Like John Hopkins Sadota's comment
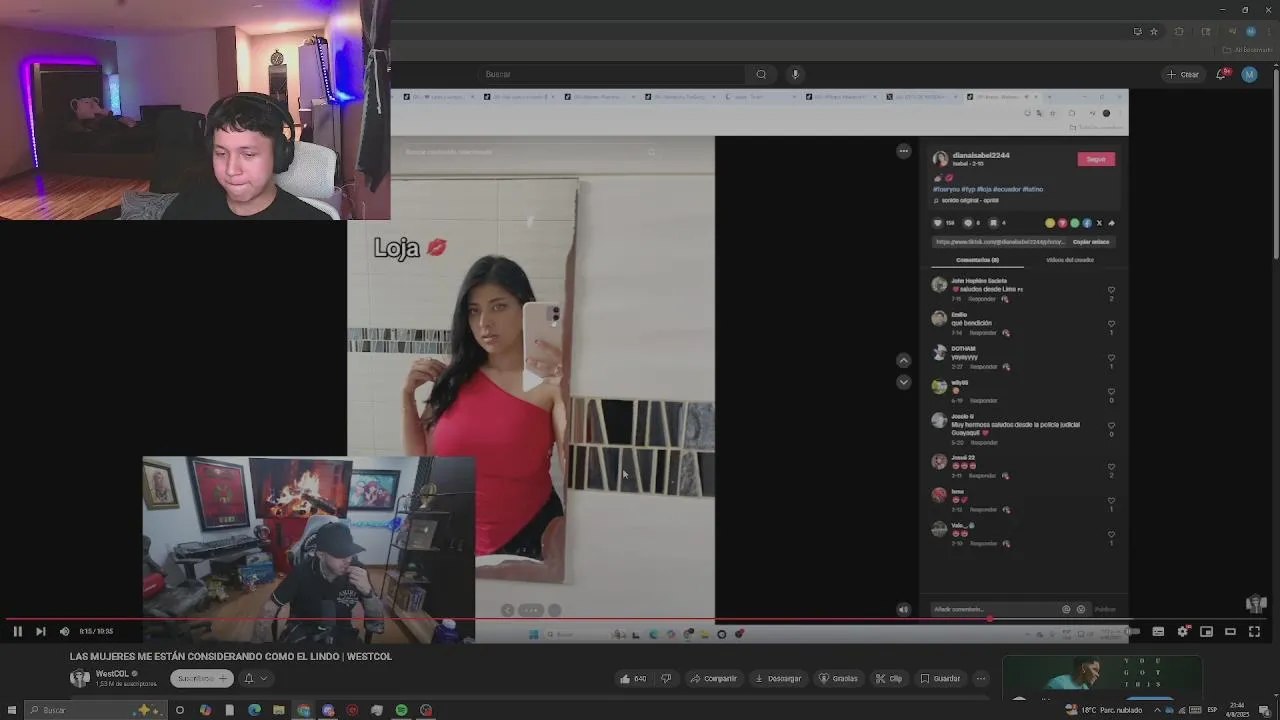 coord(1111,290)
